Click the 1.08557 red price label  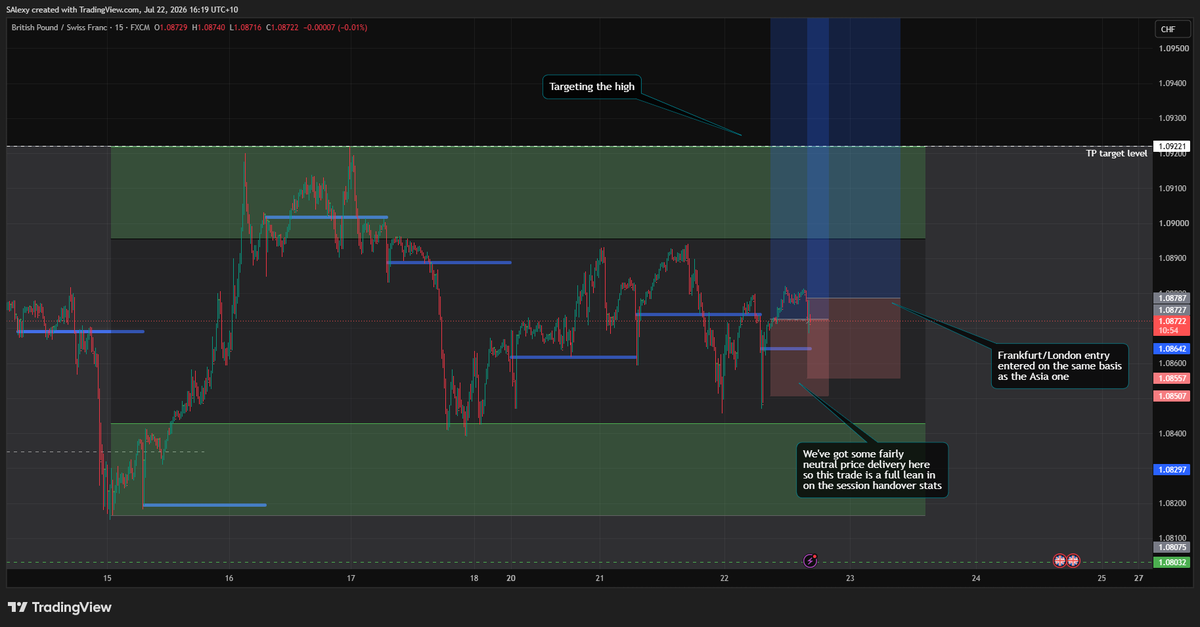[1172, 379]
